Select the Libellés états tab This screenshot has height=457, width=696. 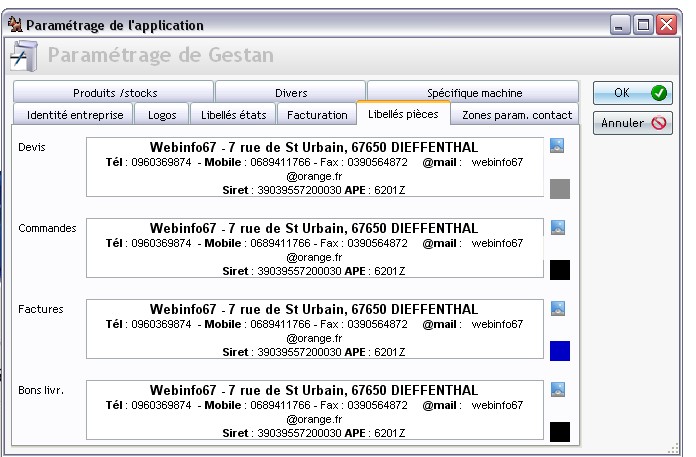pos(230,115)
